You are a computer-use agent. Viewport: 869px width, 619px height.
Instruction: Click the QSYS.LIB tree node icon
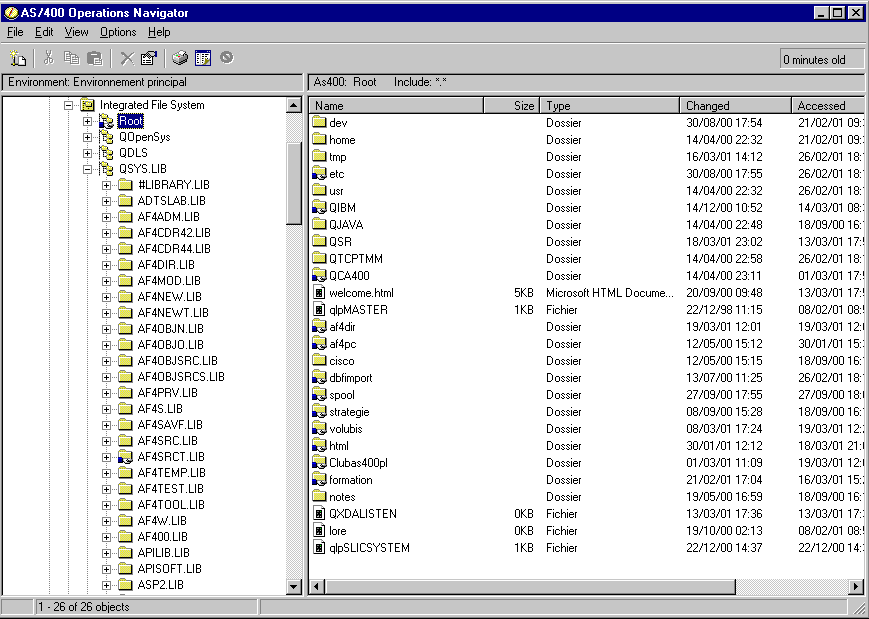[106, 168]
